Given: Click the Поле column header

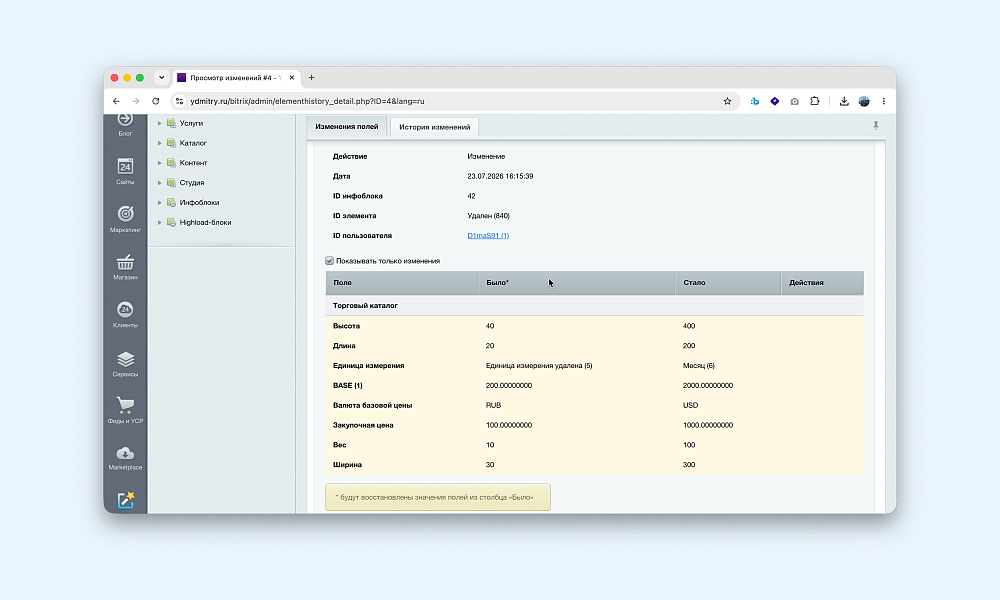Looking at the screenshot, I should point(402,282).
